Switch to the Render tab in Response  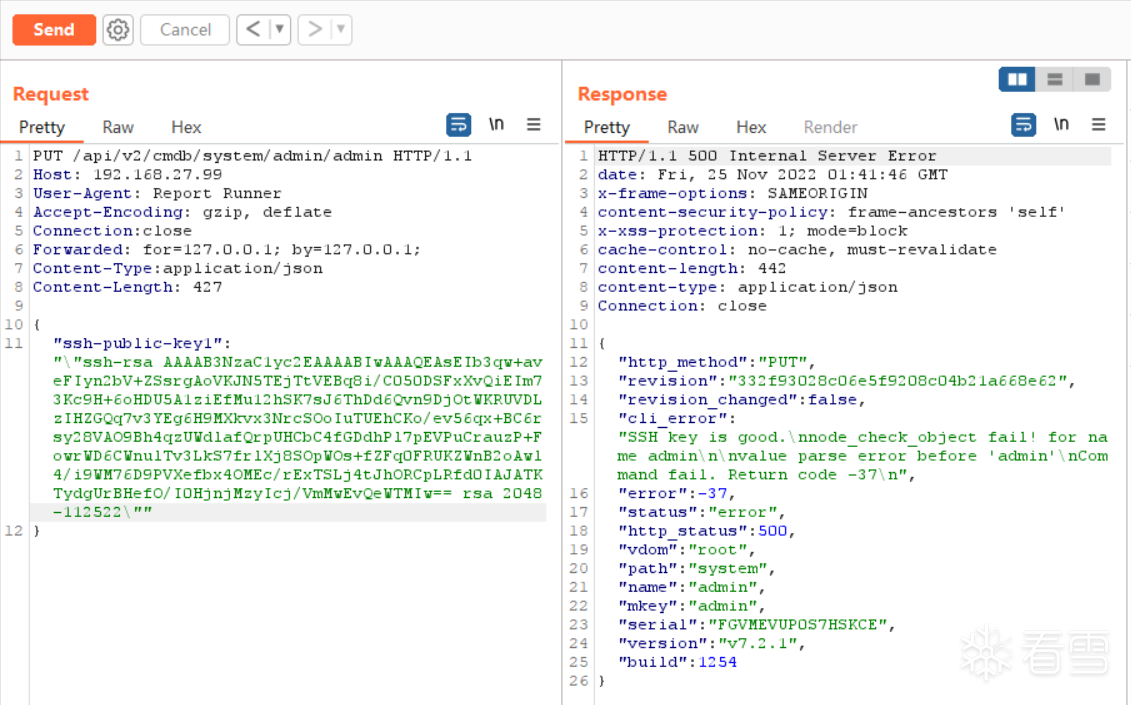click(x=830, y=127)
